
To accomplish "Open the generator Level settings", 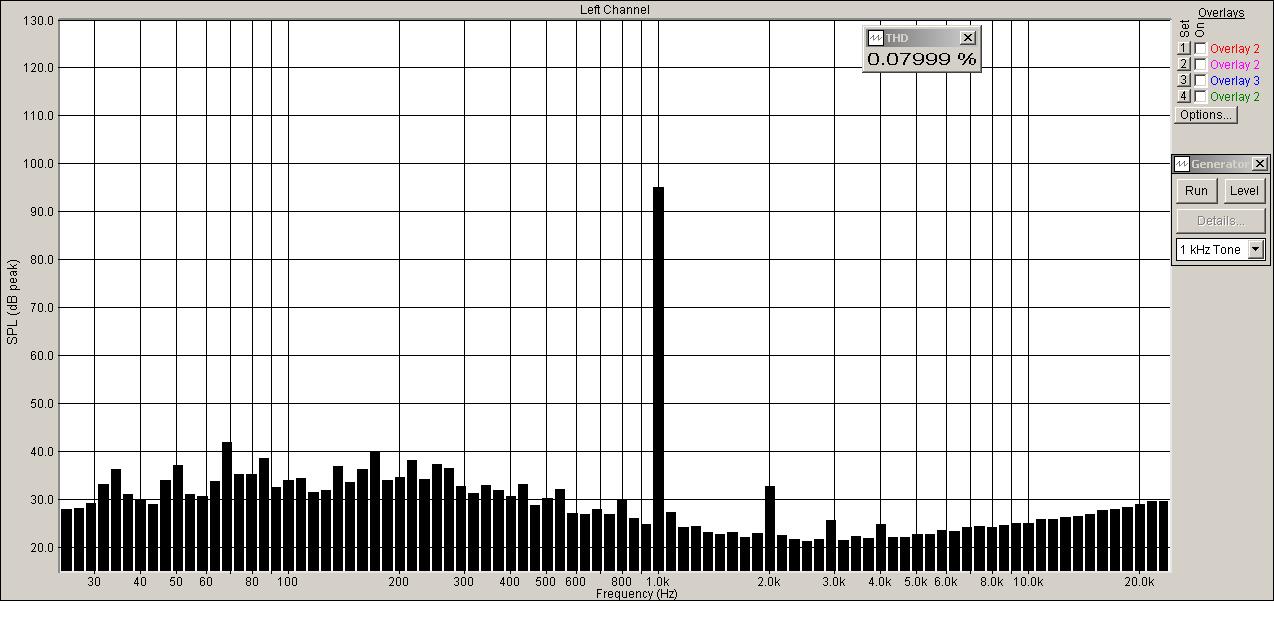I will pos(1244,191).
